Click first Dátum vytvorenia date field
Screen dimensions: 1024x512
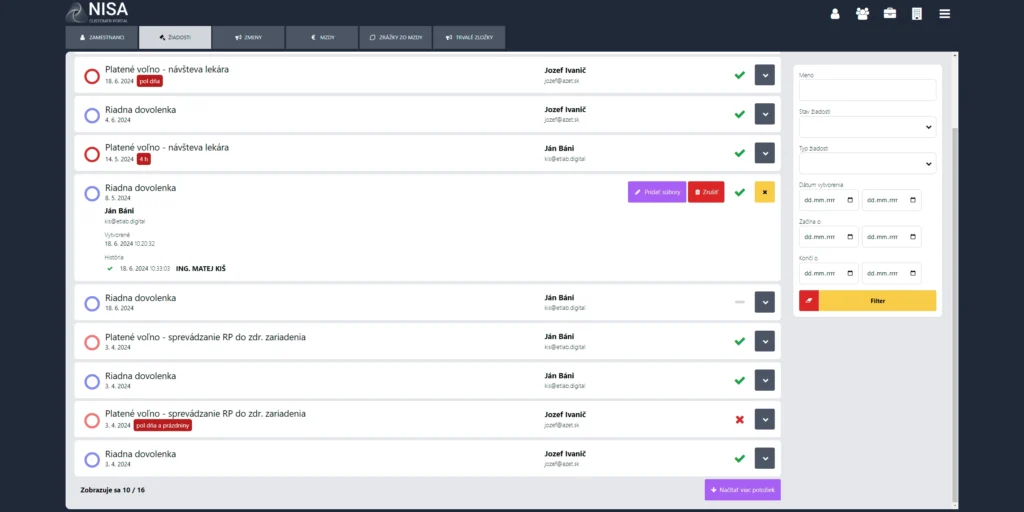(829, 200)
